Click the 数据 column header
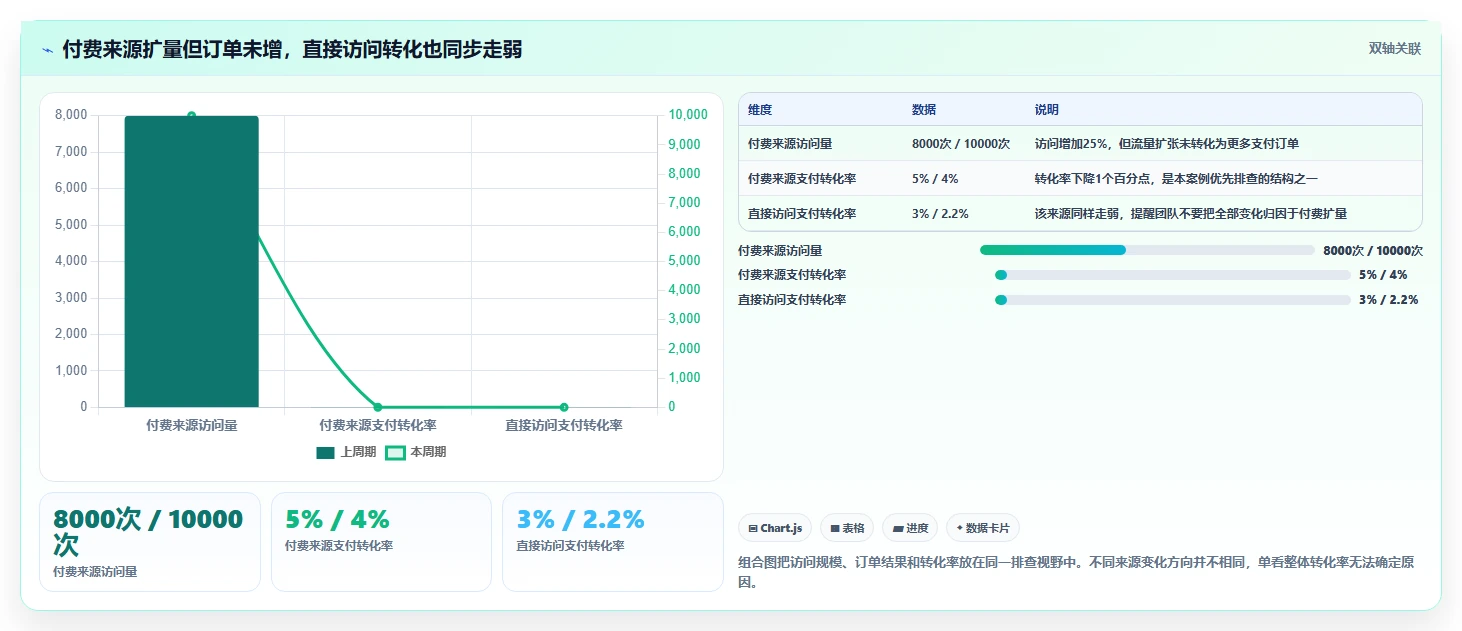The height and width of the screenshot is (631, 1462). point(924,110)
